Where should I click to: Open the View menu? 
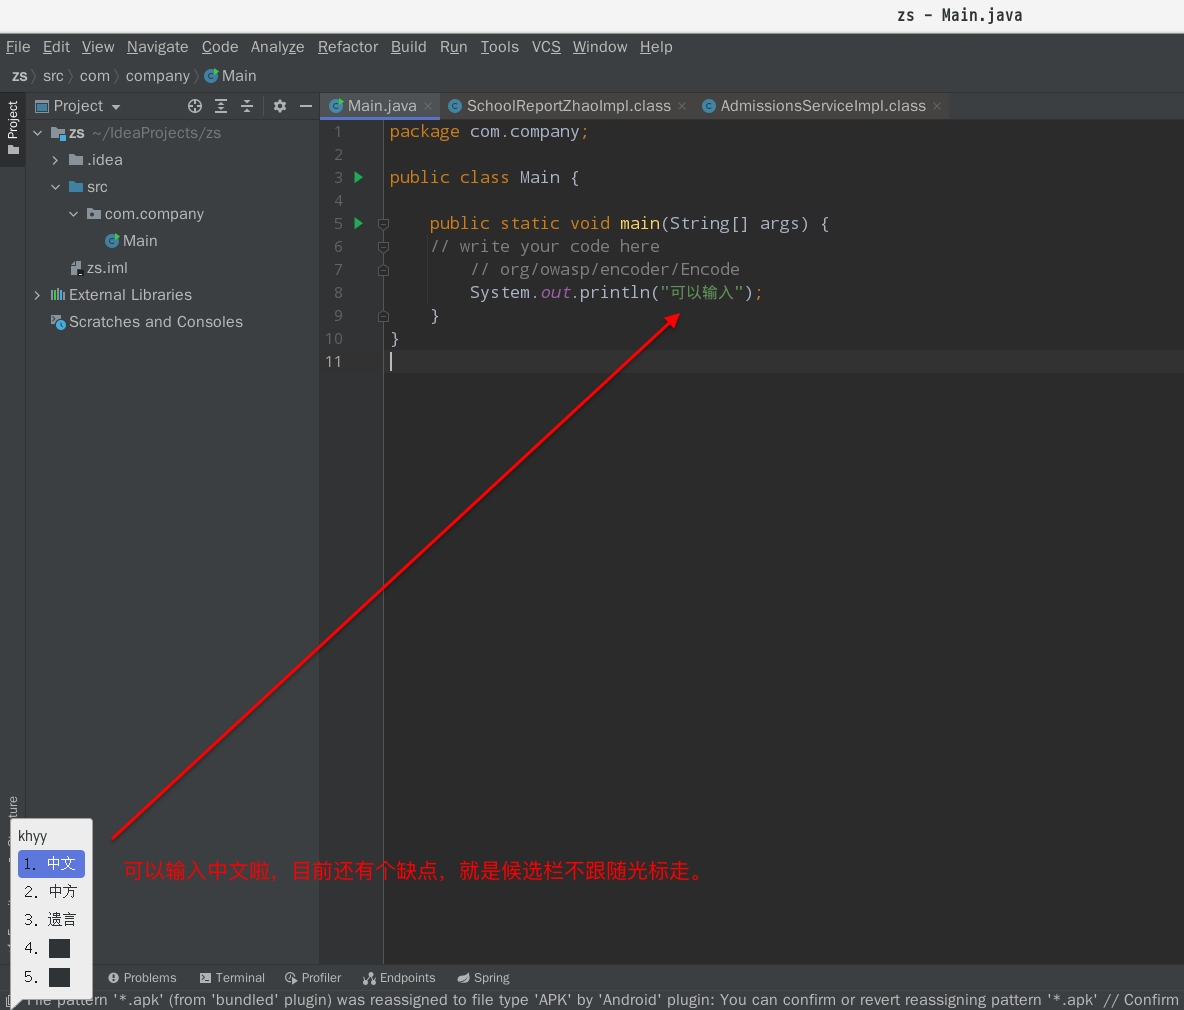coord(98,47)
